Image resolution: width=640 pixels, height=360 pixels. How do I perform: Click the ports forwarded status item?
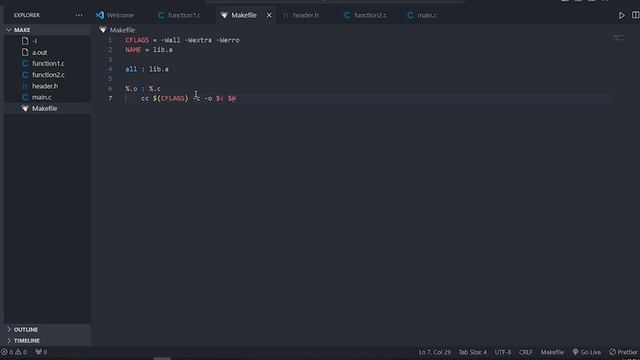41,352
